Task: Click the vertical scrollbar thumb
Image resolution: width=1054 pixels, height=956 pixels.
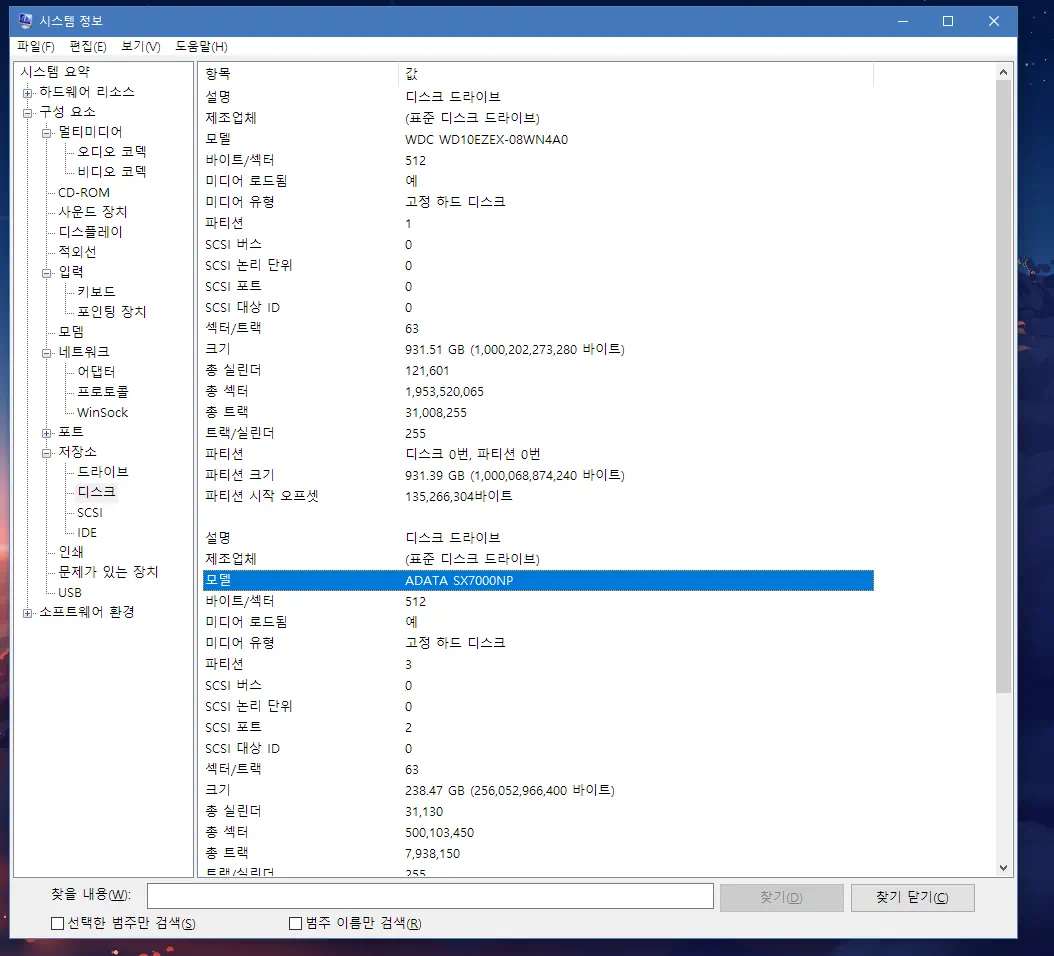Action: (x=1003, y=387)
